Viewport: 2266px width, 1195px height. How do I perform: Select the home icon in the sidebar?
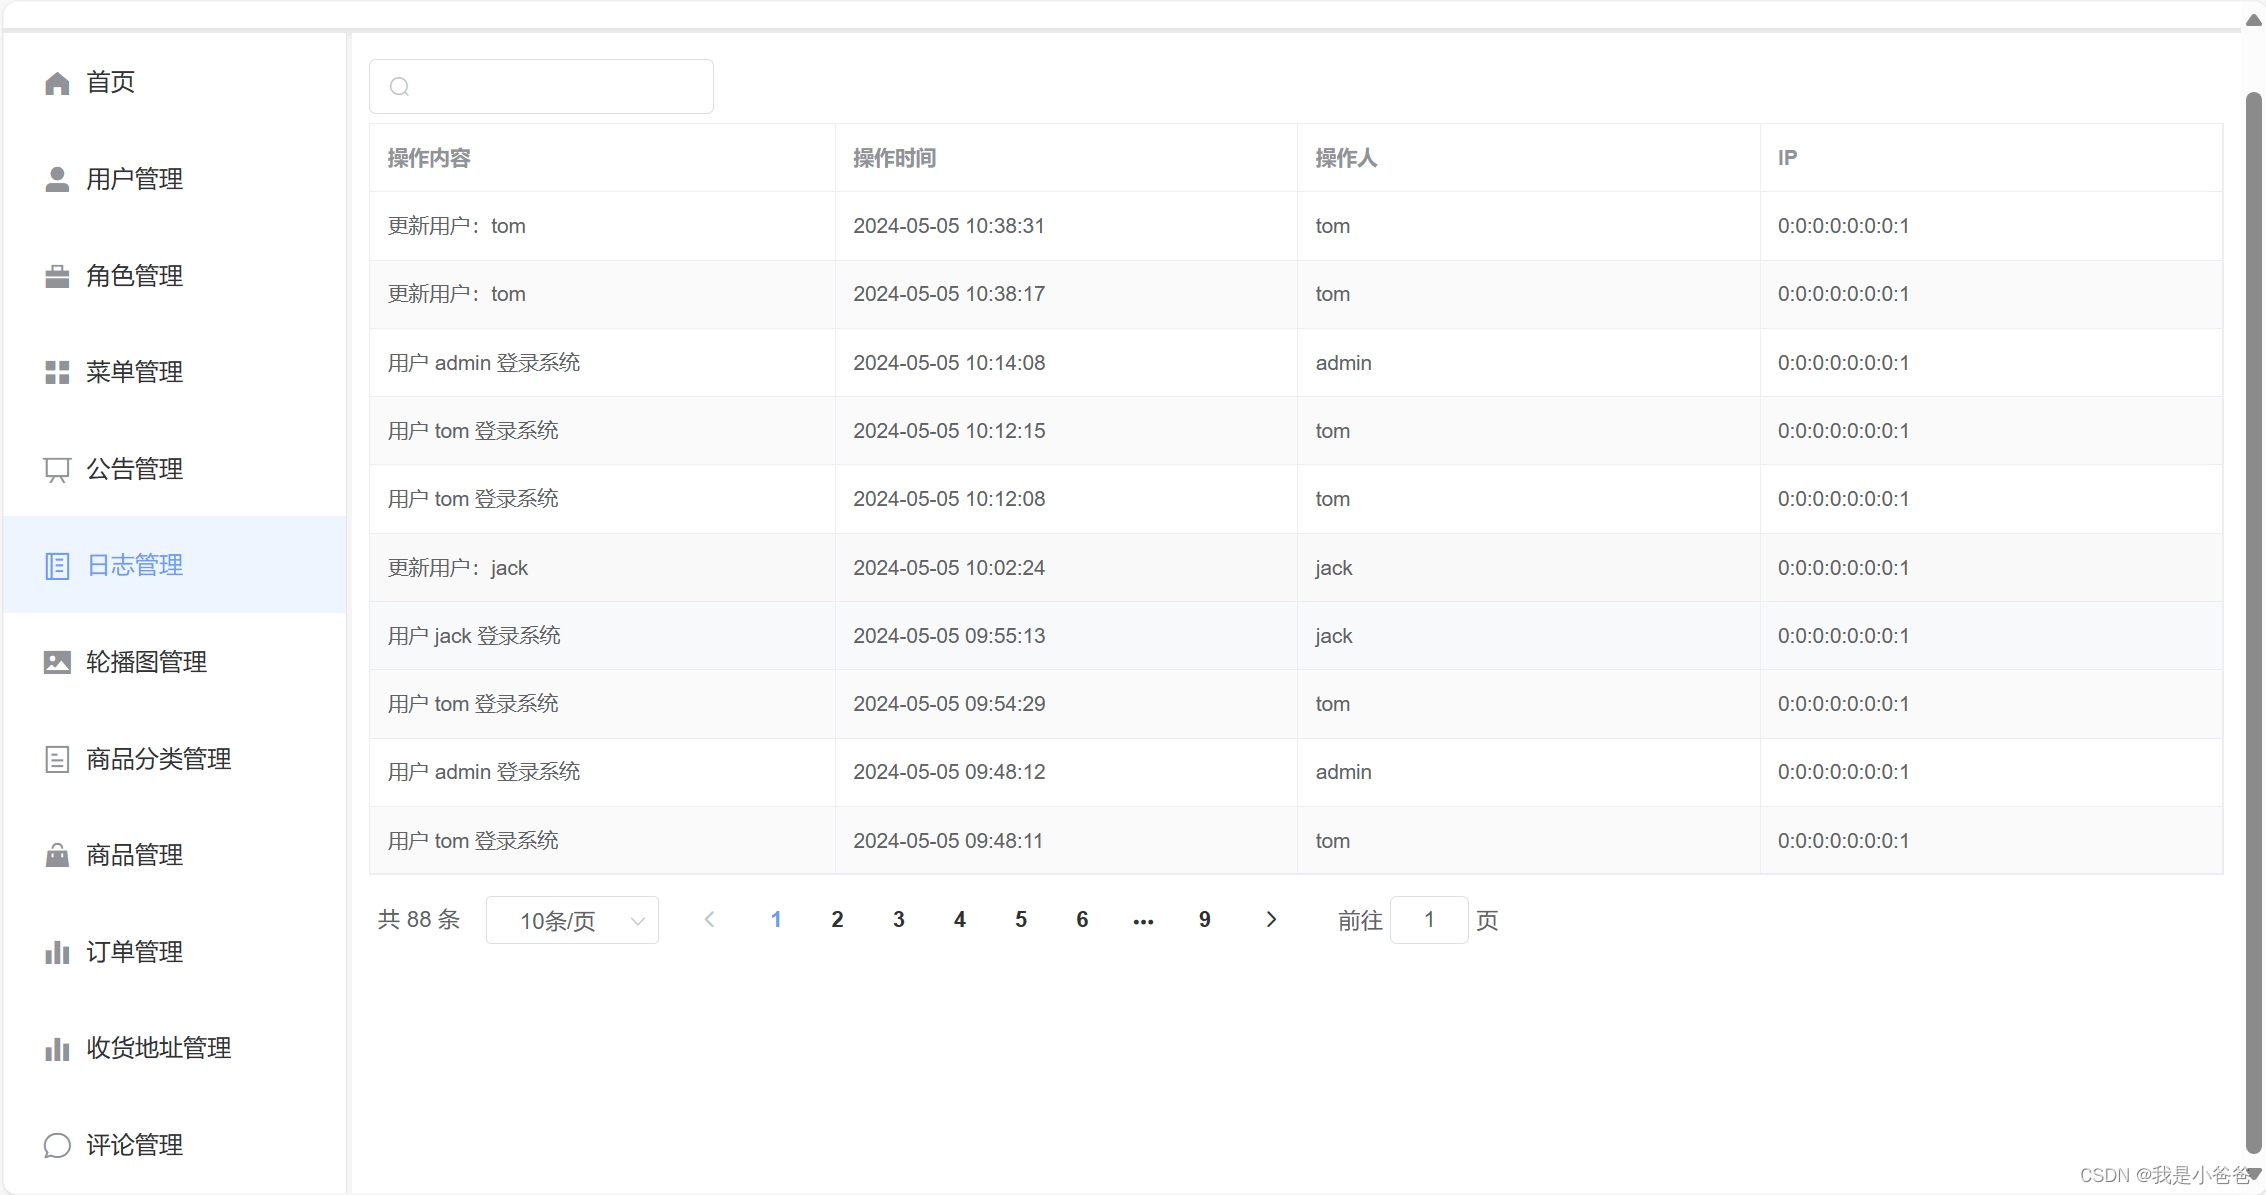[57, 83]
